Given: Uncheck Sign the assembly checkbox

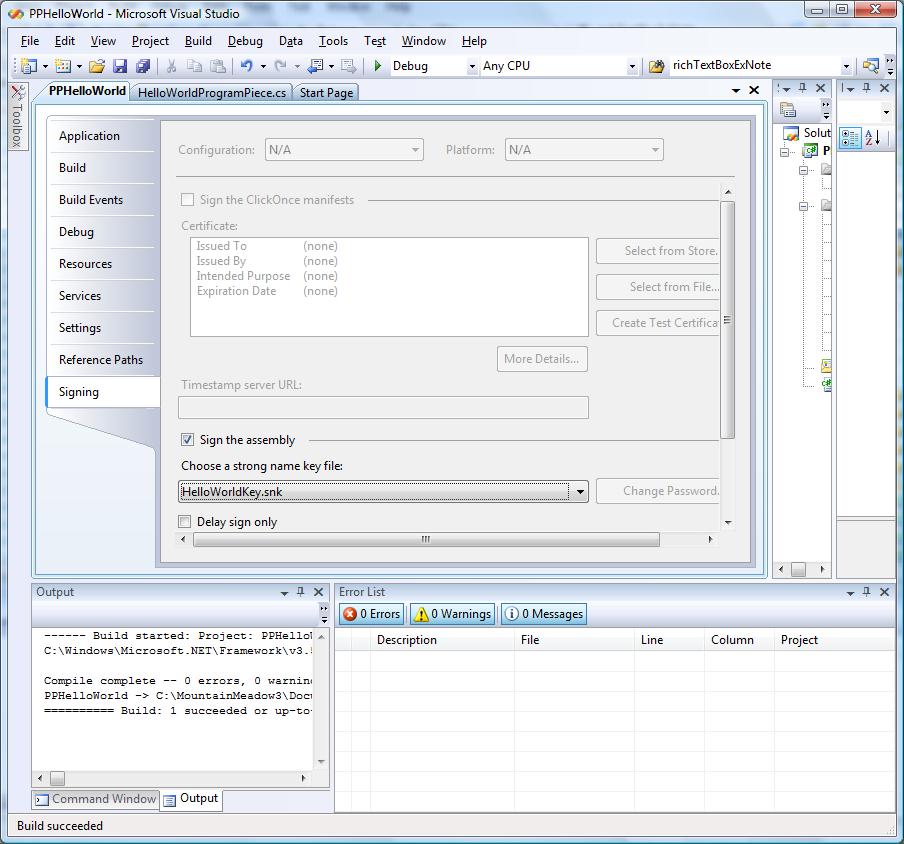Looking at the screenshot, I should tap(187, 440).
